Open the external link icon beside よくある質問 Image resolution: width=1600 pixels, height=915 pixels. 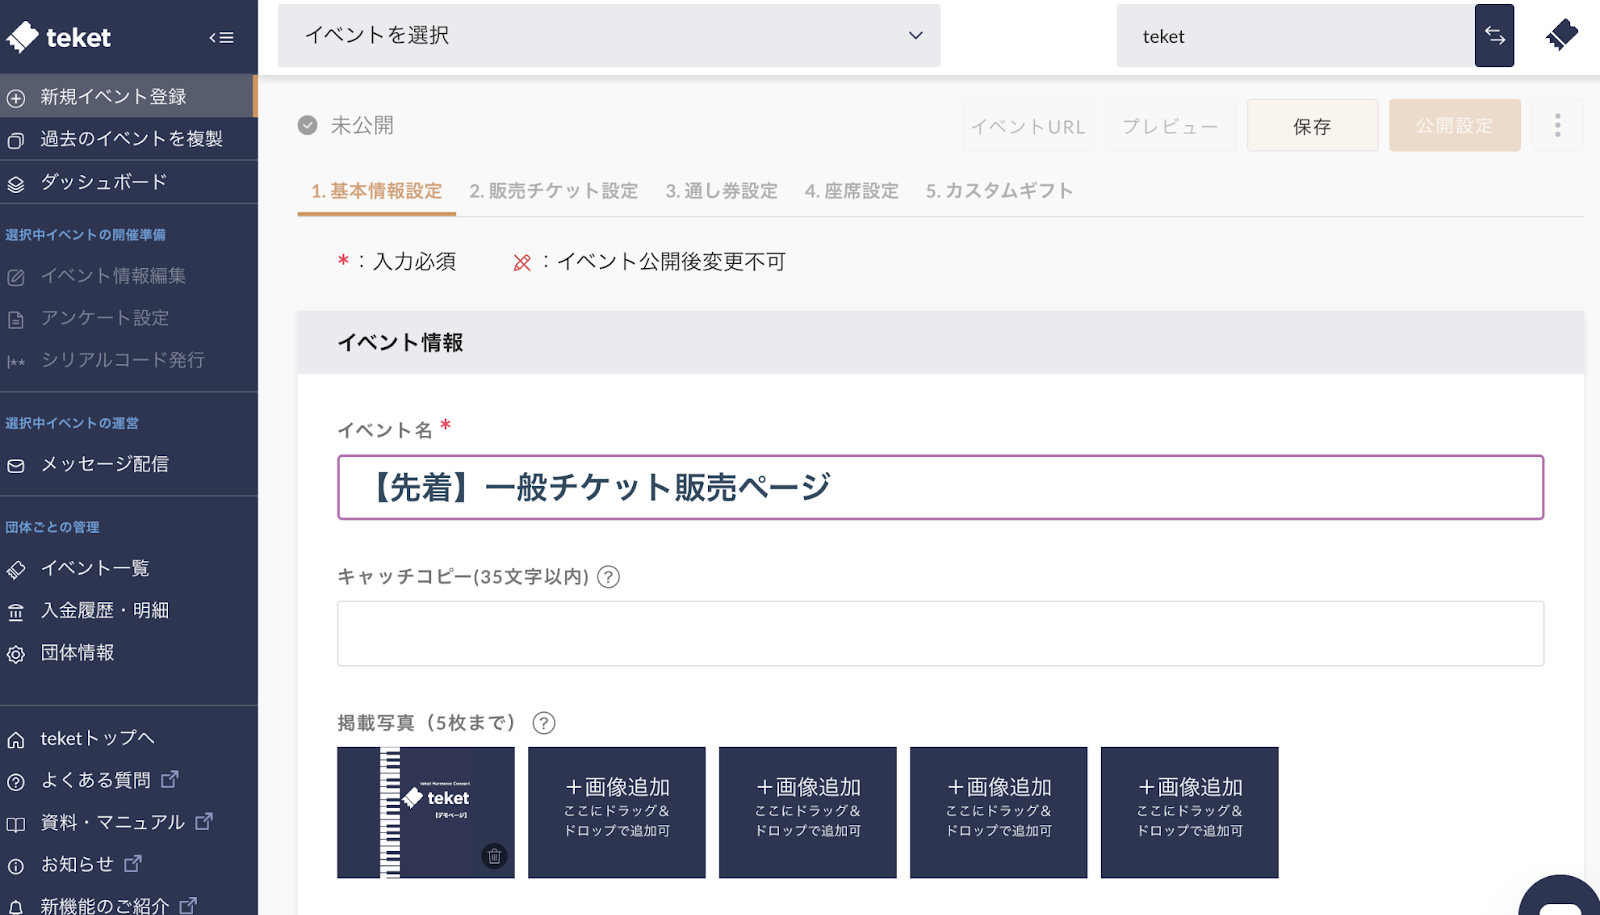click(170, 778)
